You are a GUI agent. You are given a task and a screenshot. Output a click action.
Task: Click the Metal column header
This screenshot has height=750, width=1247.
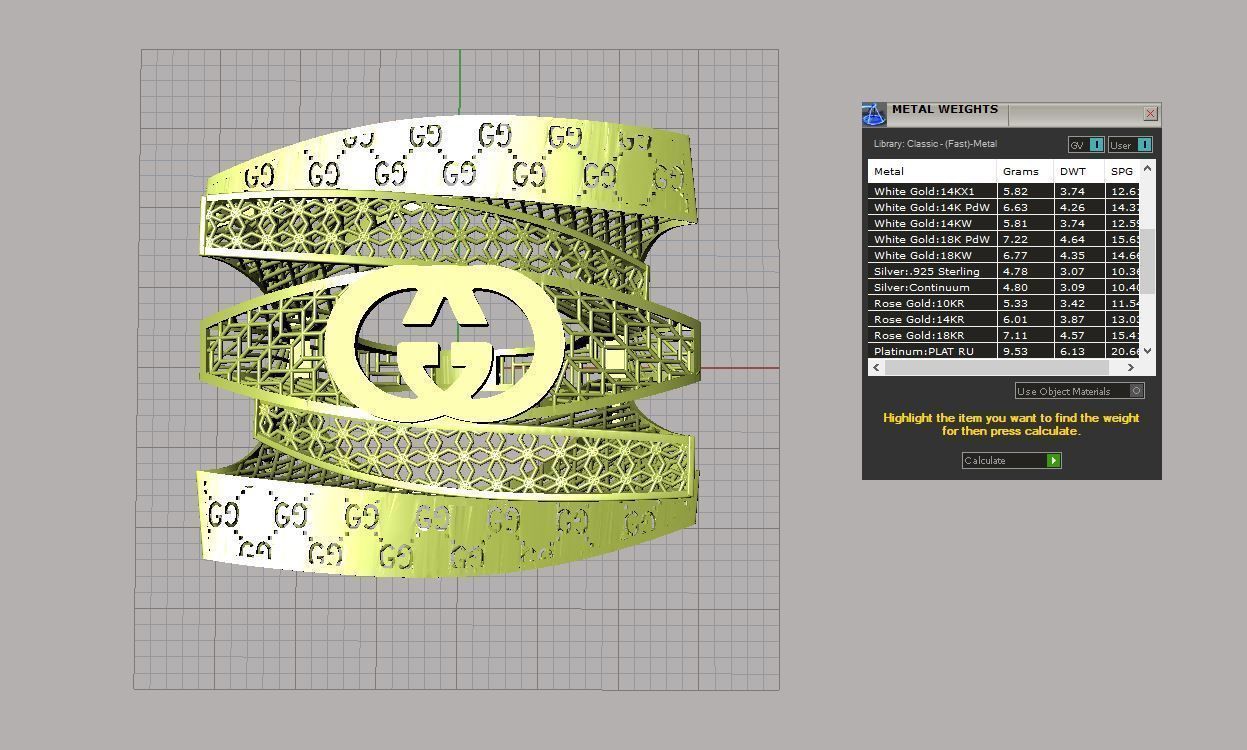pos(932,171)
